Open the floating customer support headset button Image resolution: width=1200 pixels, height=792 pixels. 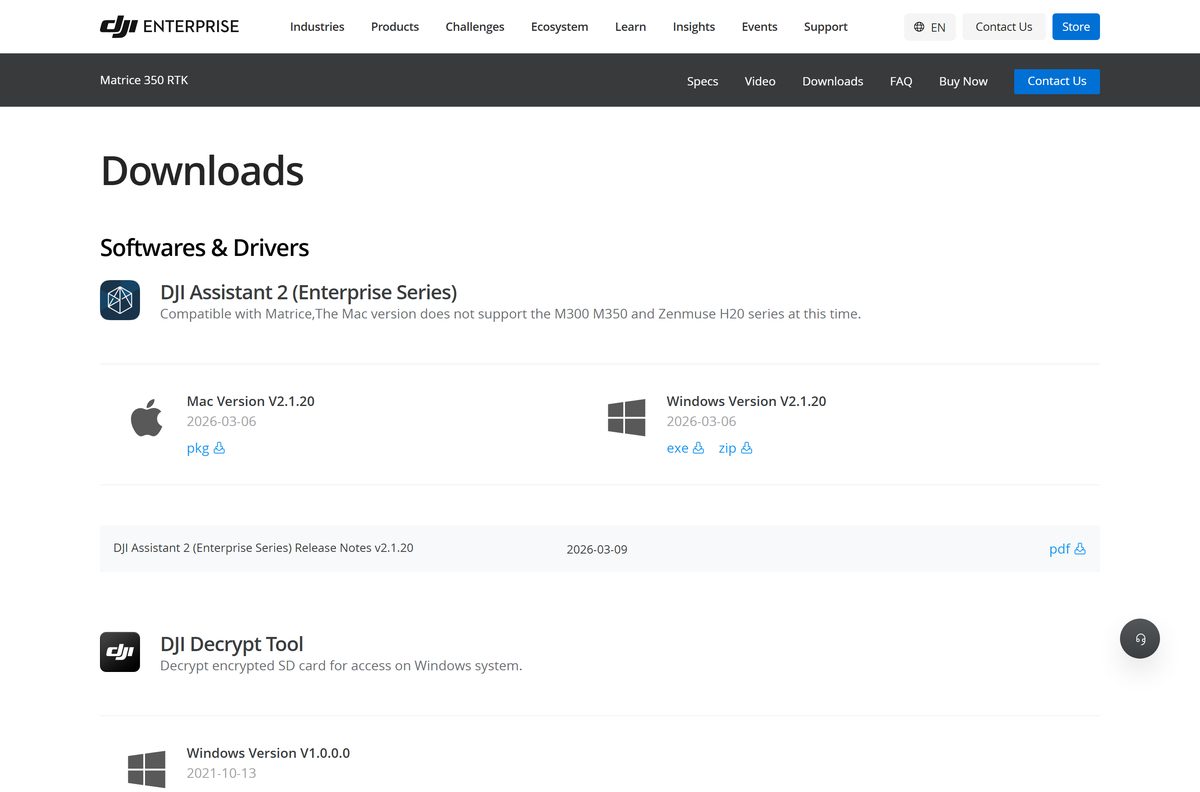1140,638
